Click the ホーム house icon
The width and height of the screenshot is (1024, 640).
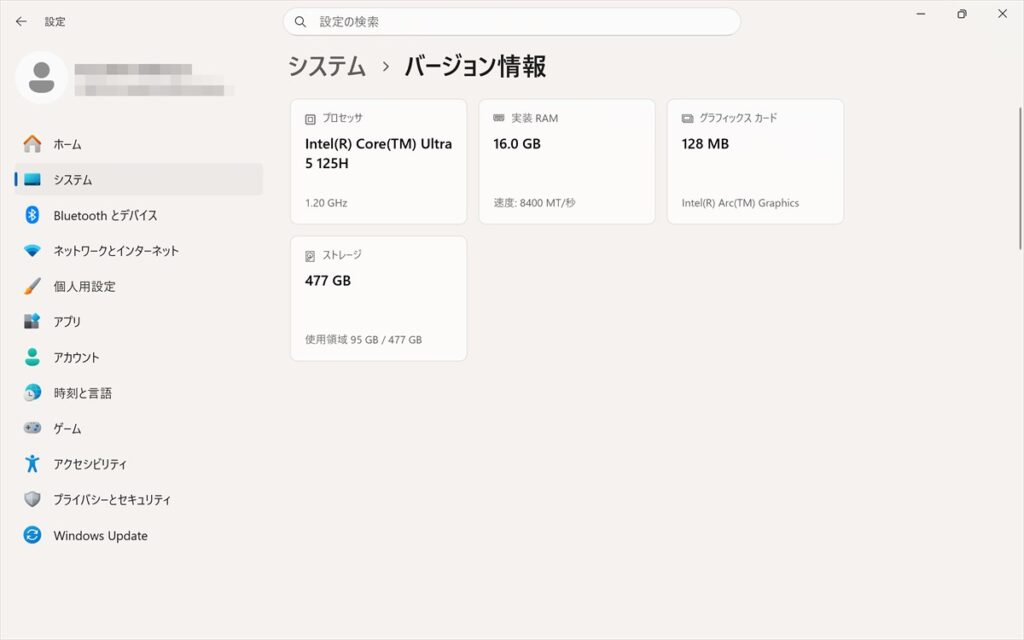(32, 144)
